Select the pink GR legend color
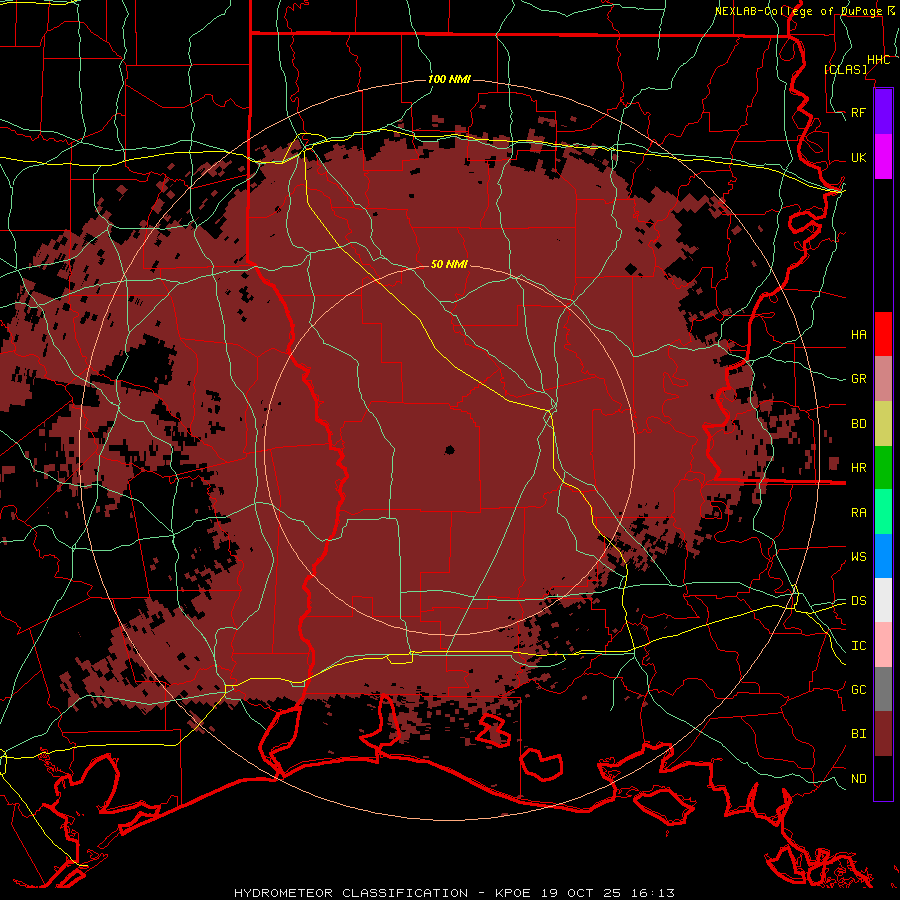The height and width of the screenshot is (900, 900). coord(883,379)
